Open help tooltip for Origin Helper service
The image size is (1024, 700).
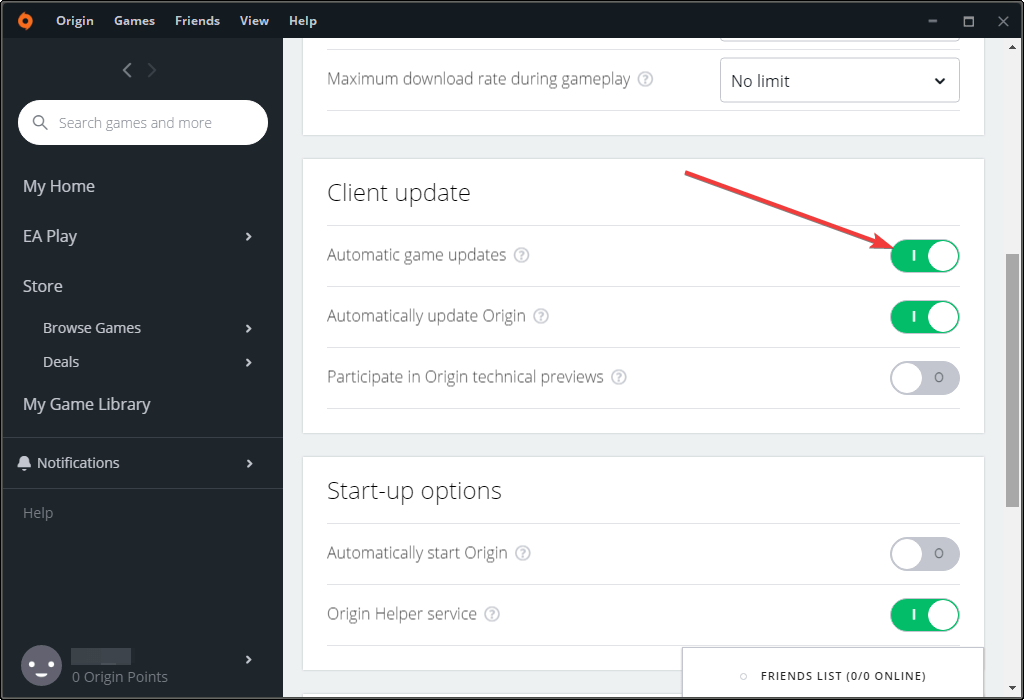point(491,614)
